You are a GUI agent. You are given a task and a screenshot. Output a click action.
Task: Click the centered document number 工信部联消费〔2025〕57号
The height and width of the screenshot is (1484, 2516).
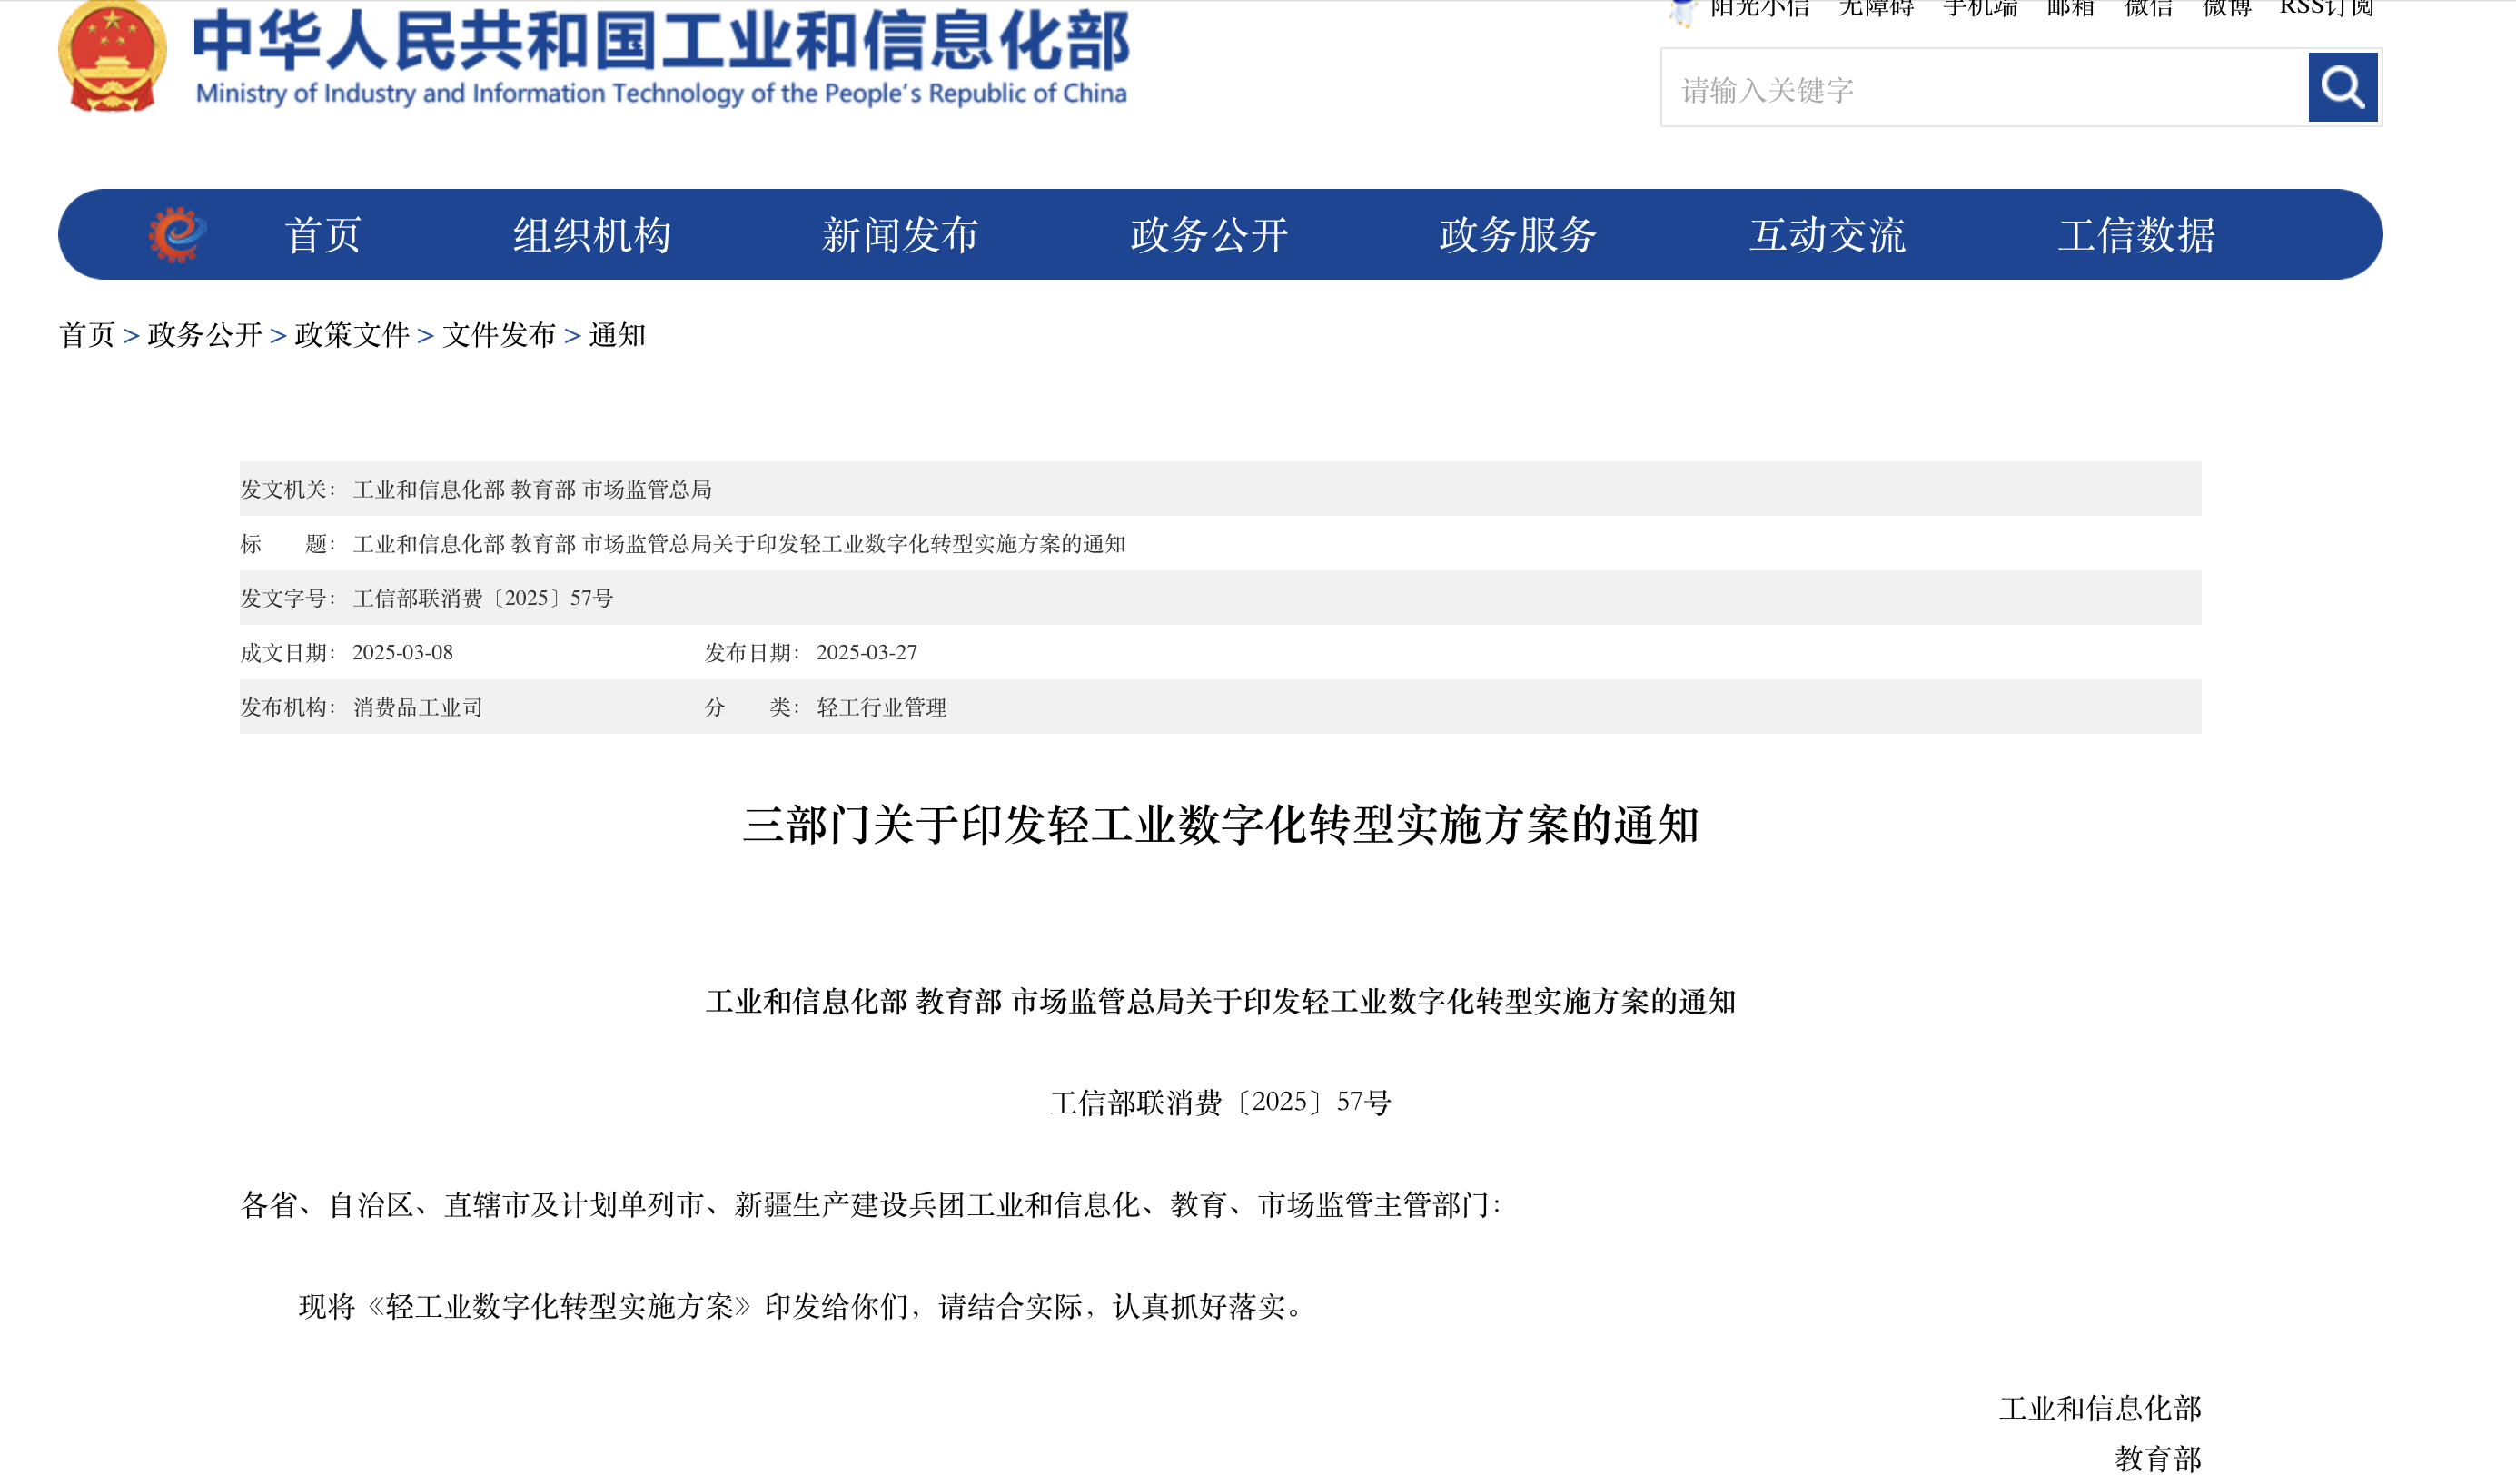tap(1221, 1102)
